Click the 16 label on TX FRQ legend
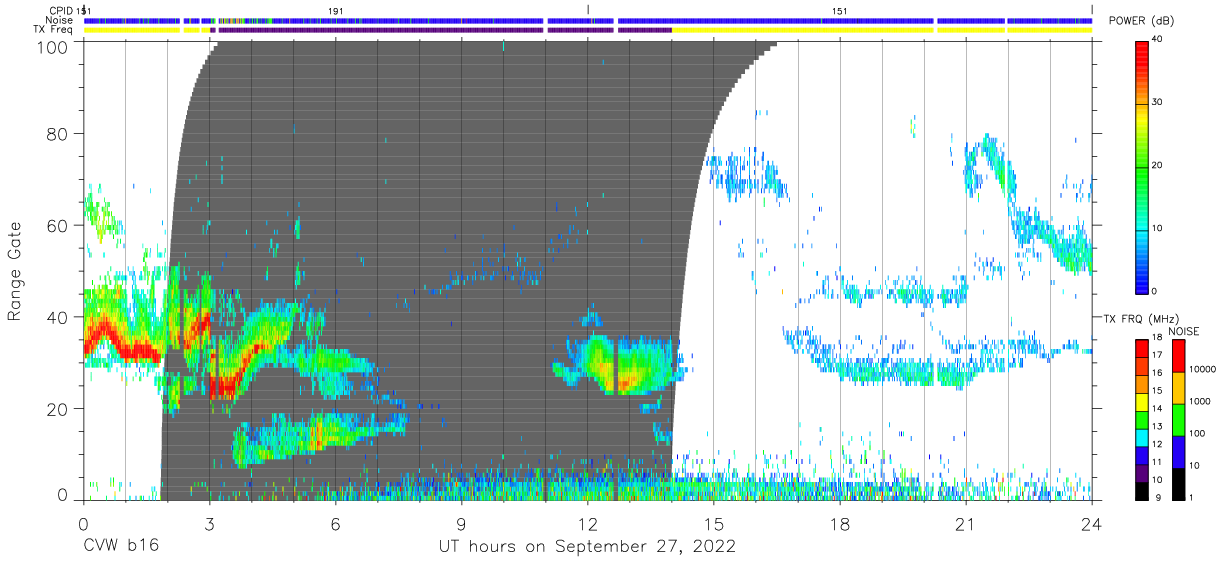The image size is (1228, 567). click(1158, 375)
